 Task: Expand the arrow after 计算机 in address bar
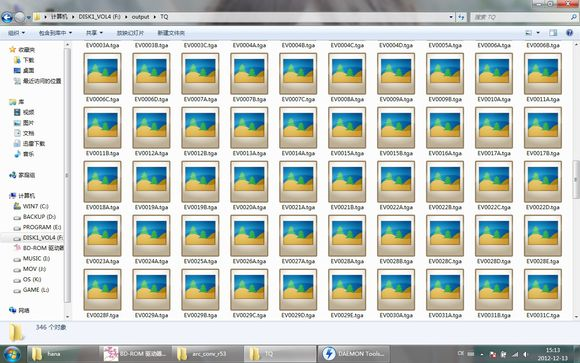73,17
